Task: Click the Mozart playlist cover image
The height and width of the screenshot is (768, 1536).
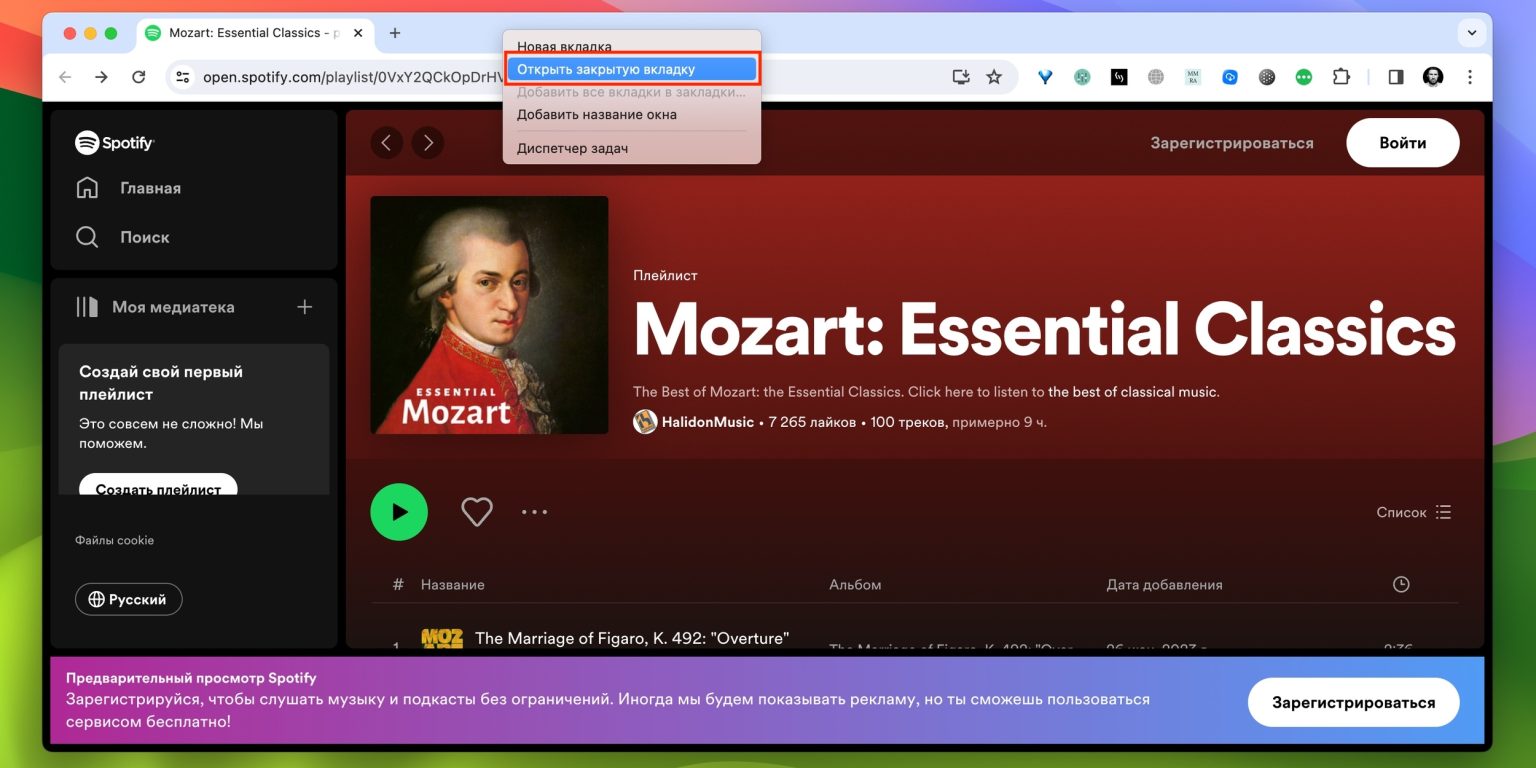Action: 489,315
